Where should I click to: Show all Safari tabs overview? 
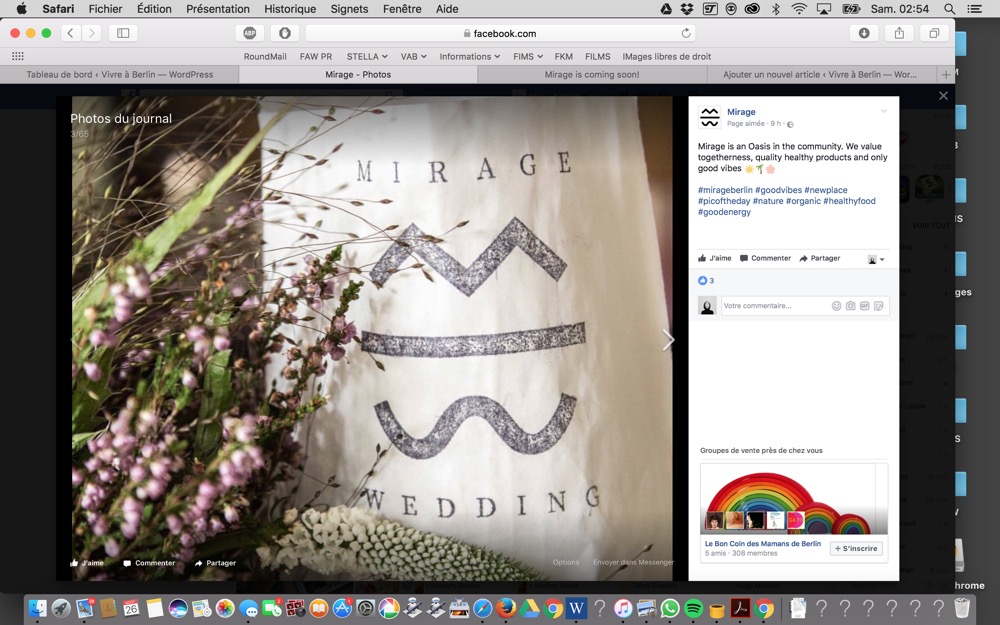(934, 33)
